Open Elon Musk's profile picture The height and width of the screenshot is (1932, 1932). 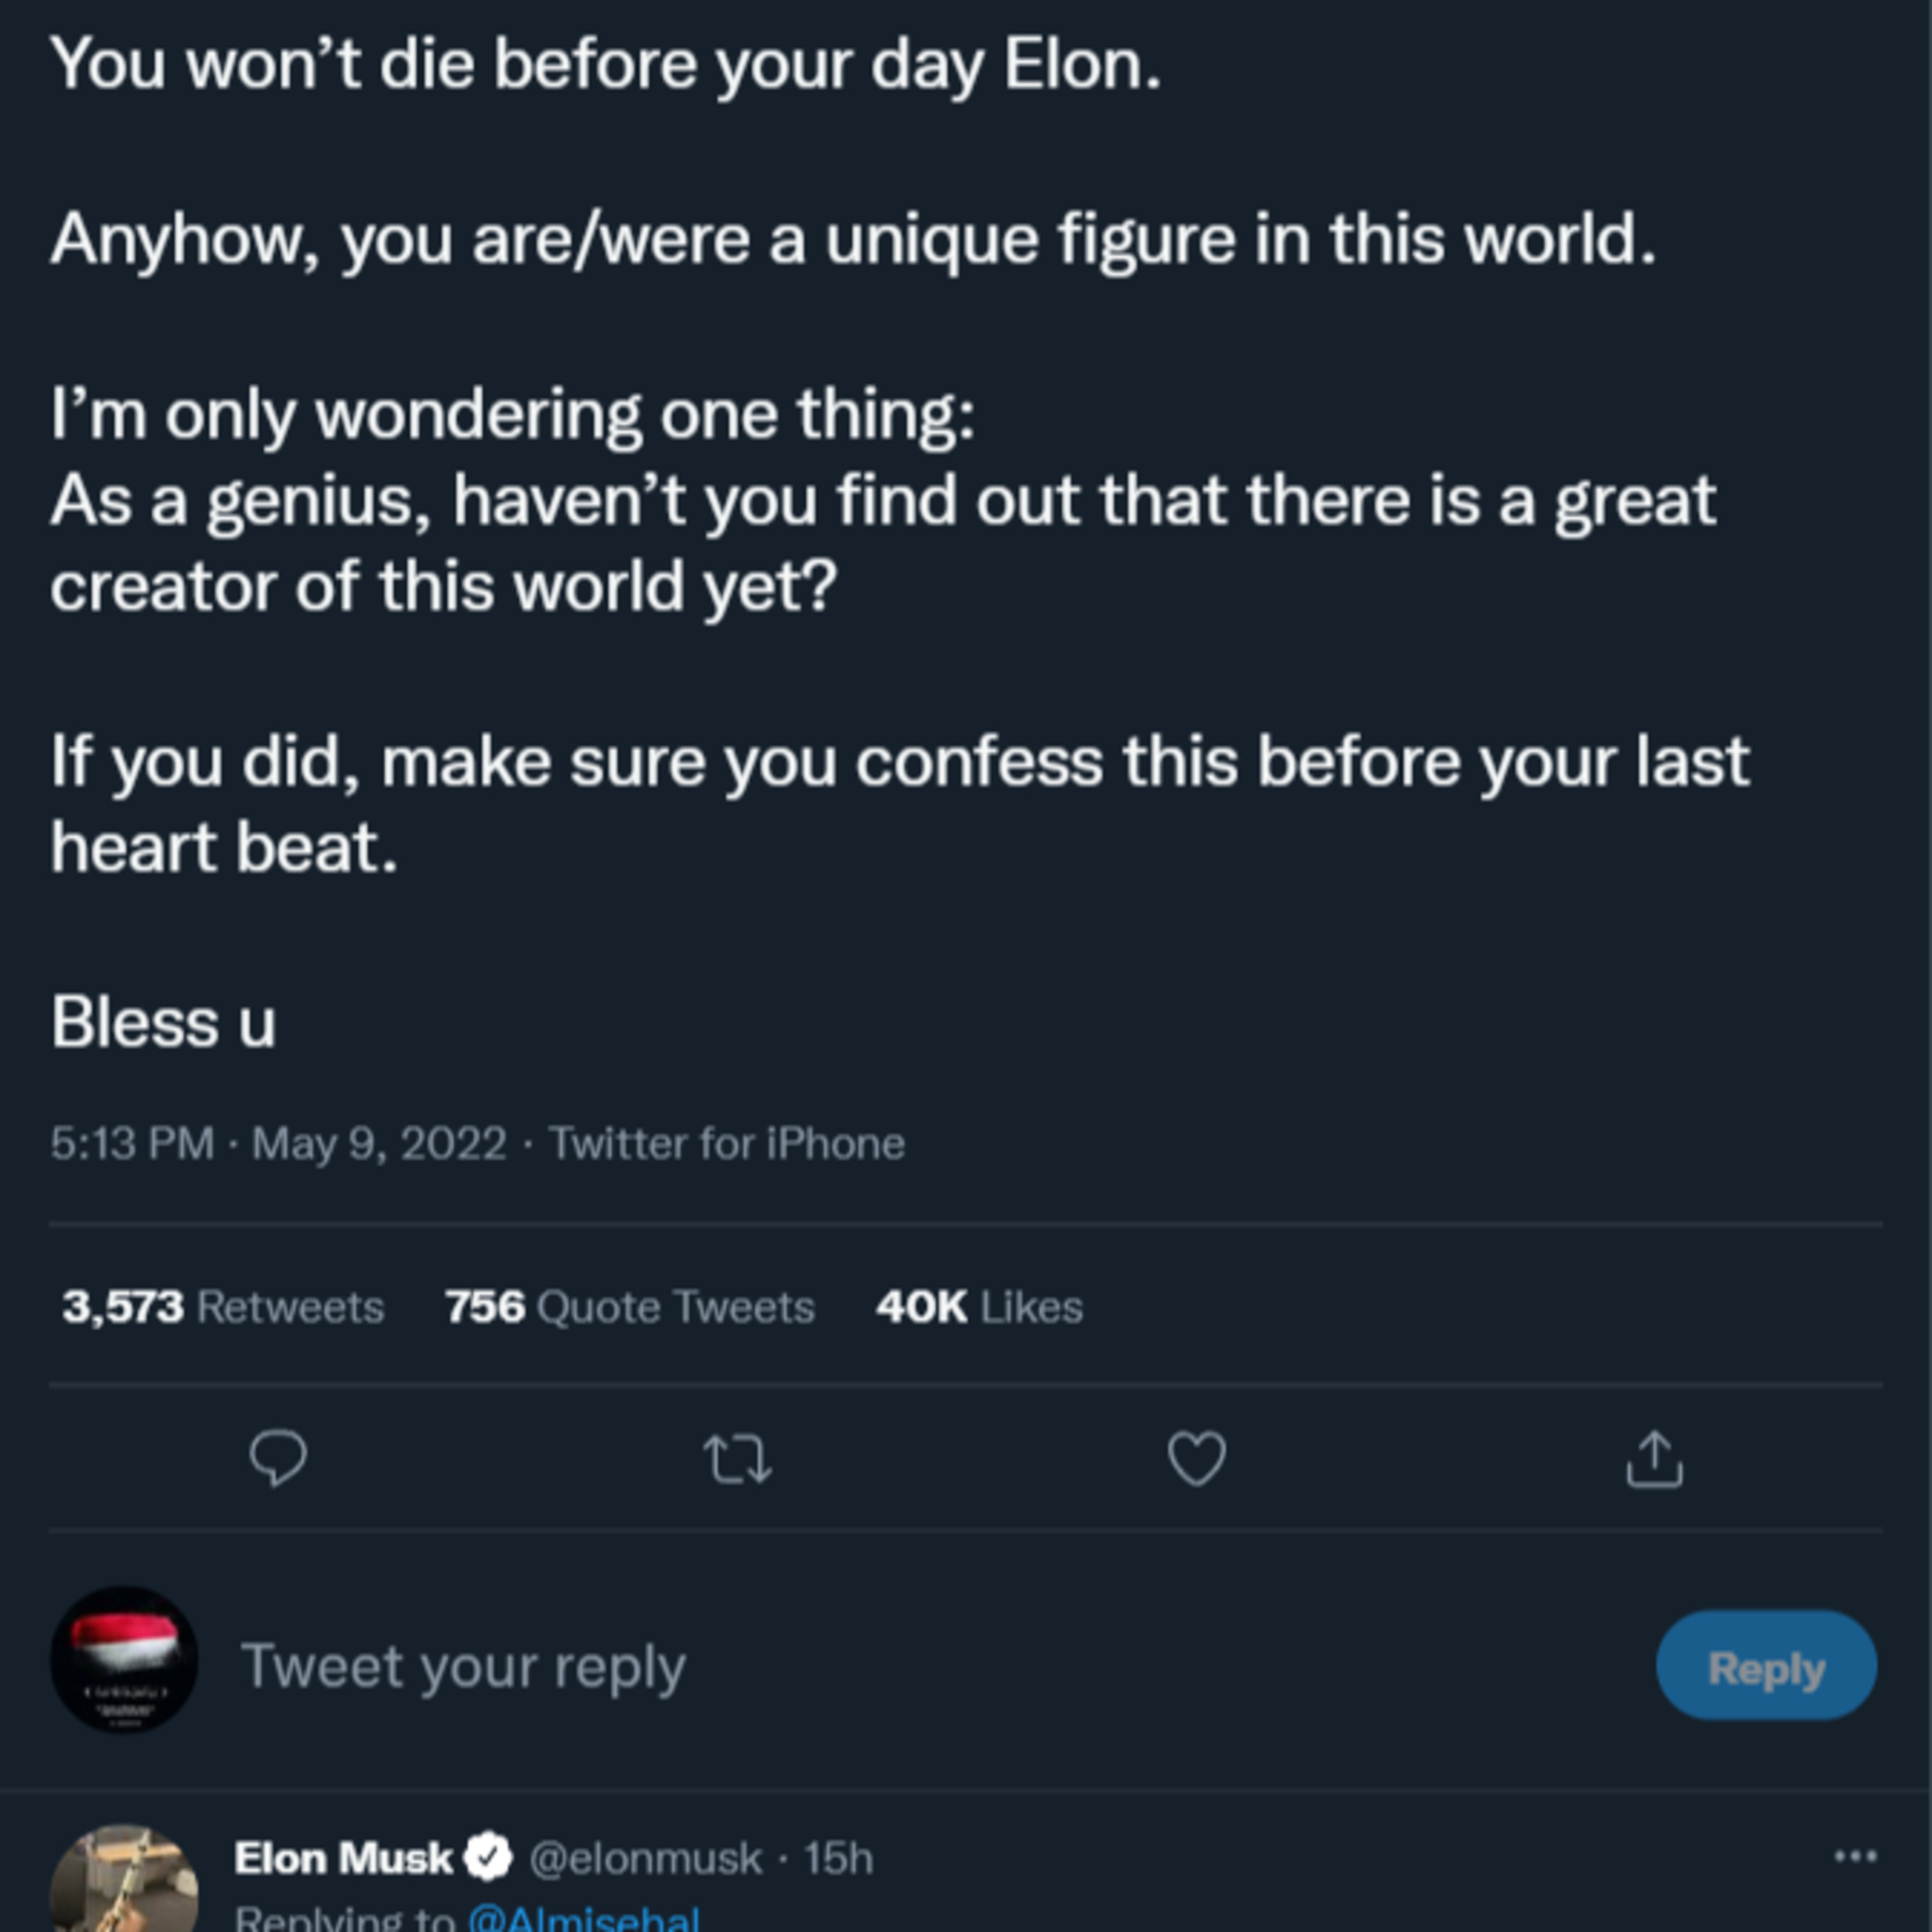(x=124, y=1880)
